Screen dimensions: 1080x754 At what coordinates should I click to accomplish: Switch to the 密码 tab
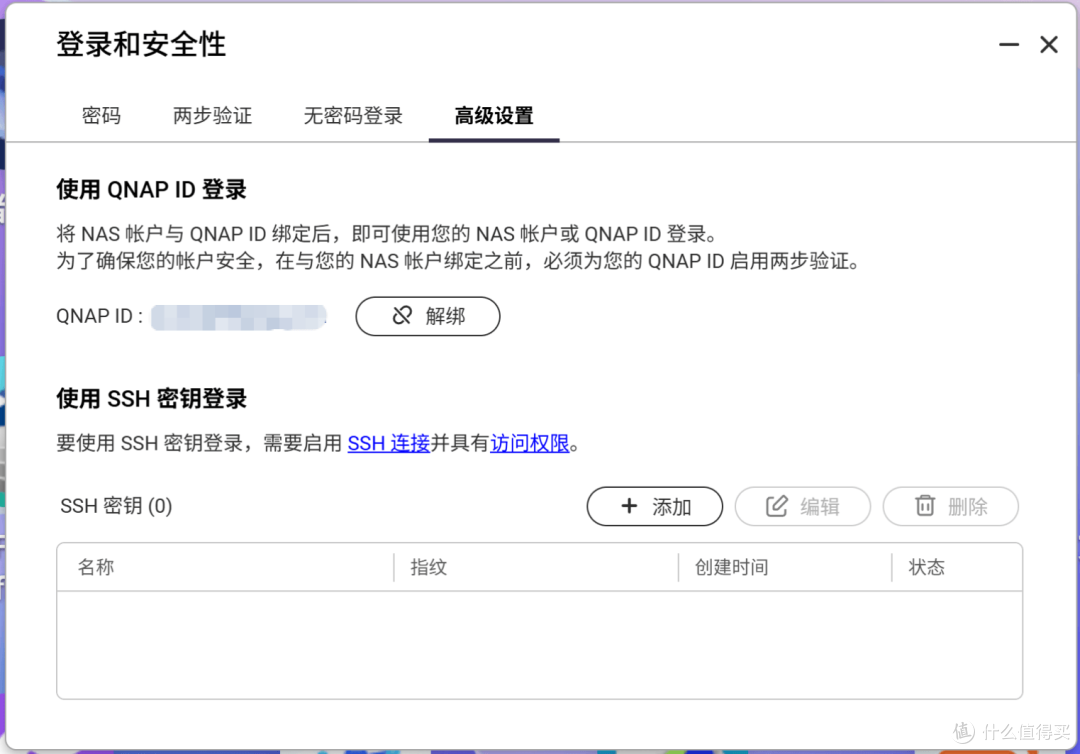[101, 116]
